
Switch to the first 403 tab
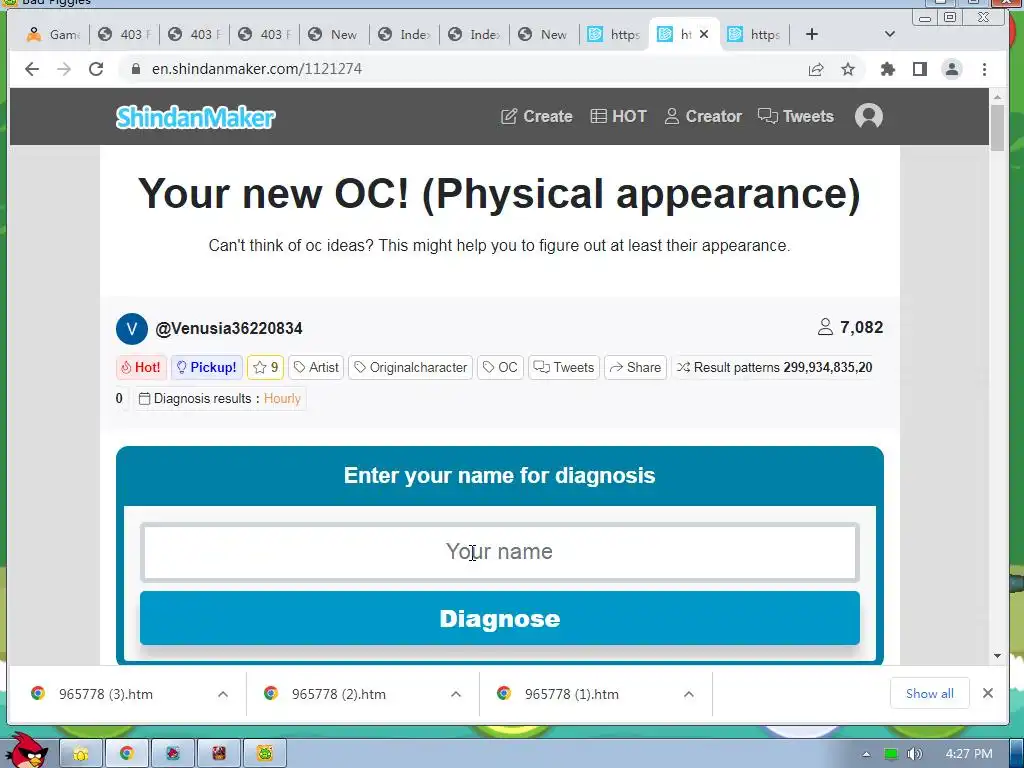tap(123, 34)
